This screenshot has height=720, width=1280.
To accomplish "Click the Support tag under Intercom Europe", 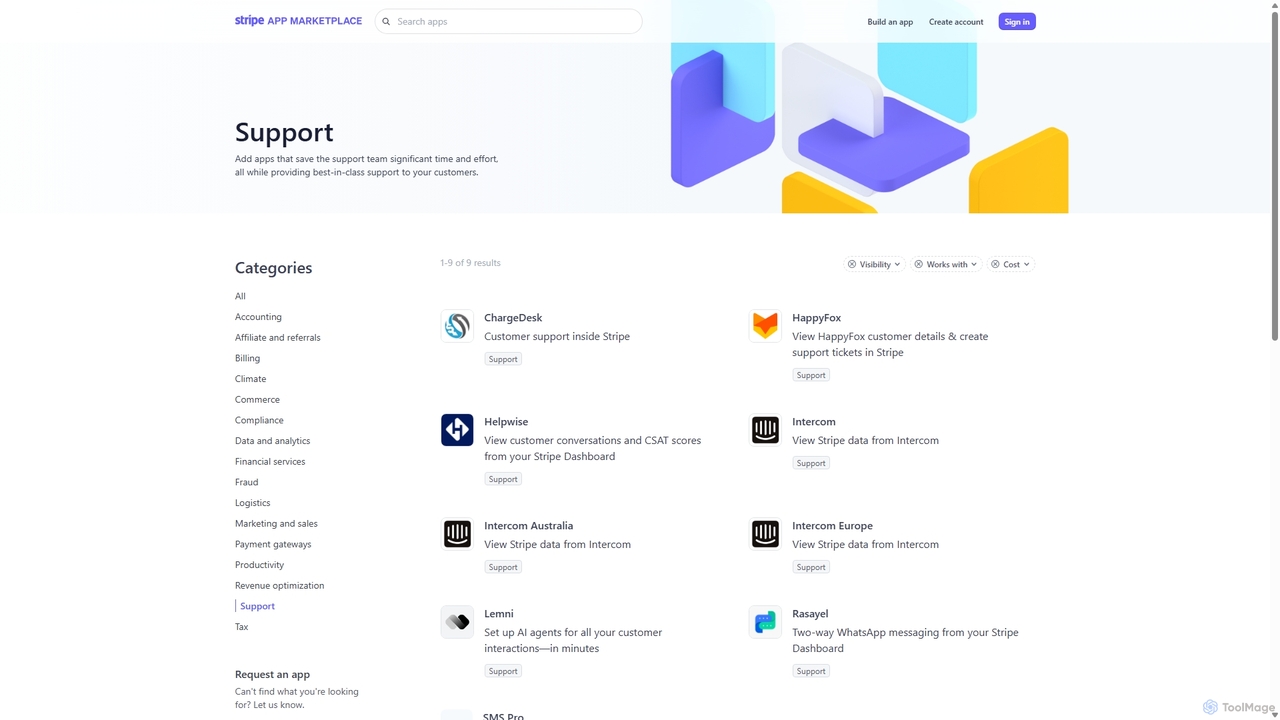I will [x=811, y=567].
